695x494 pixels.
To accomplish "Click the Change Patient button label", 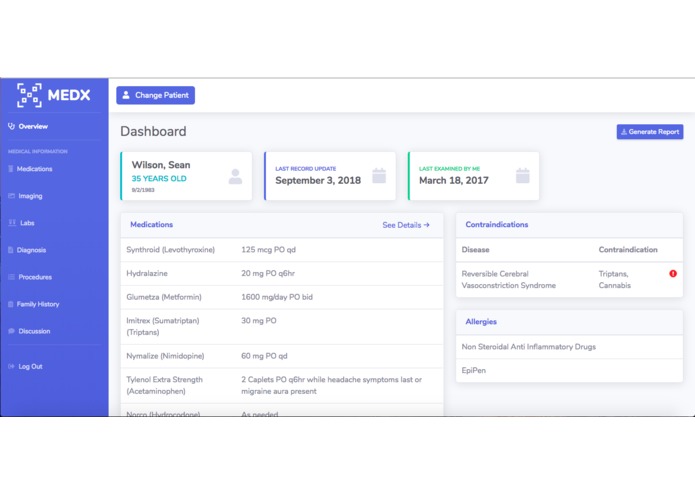I will click(x=162, y=95).
